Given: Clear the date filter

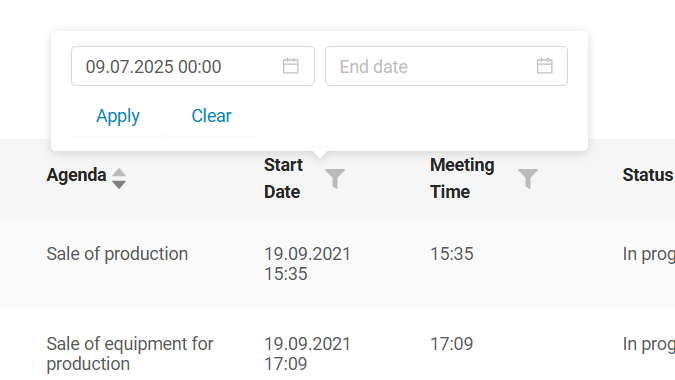Looking at the screenshot, I should click(211, 116).
